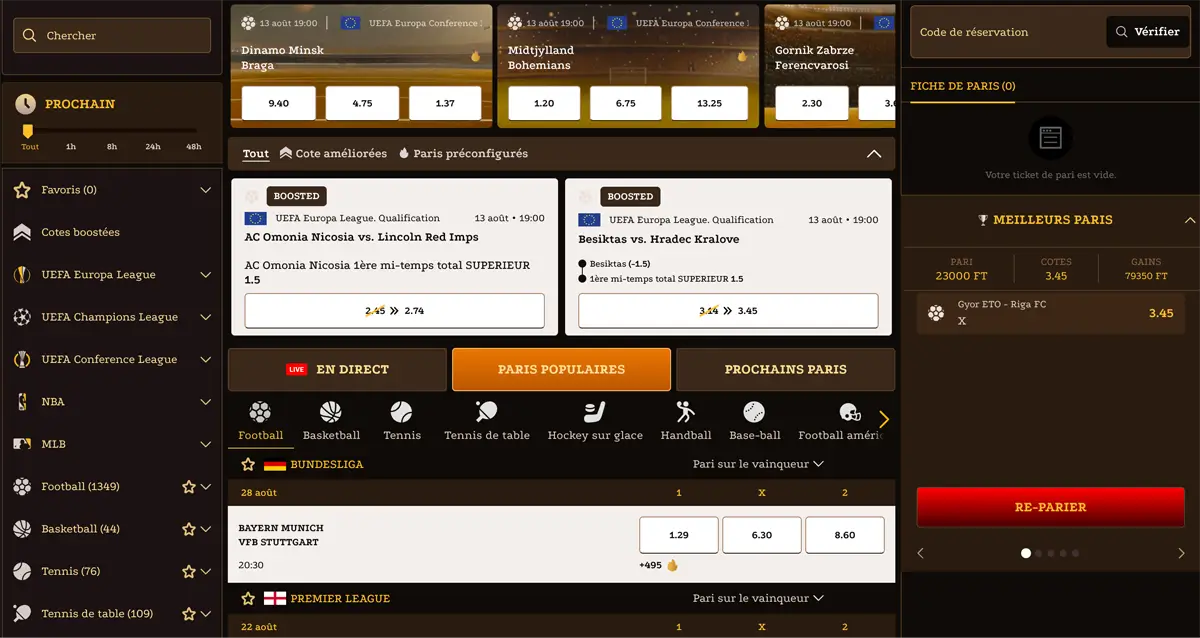Click the star icon next to Tennis de table (109)

pyautogui.click(x=188, y=614)
